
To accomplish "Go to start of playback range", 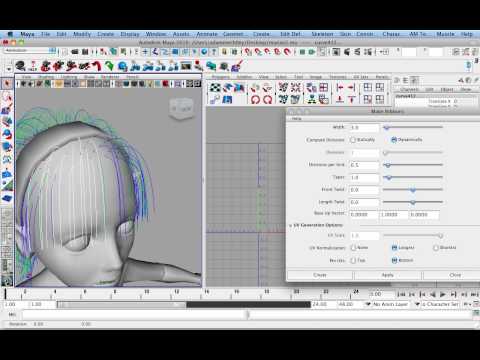I will (x=401, y=295).
